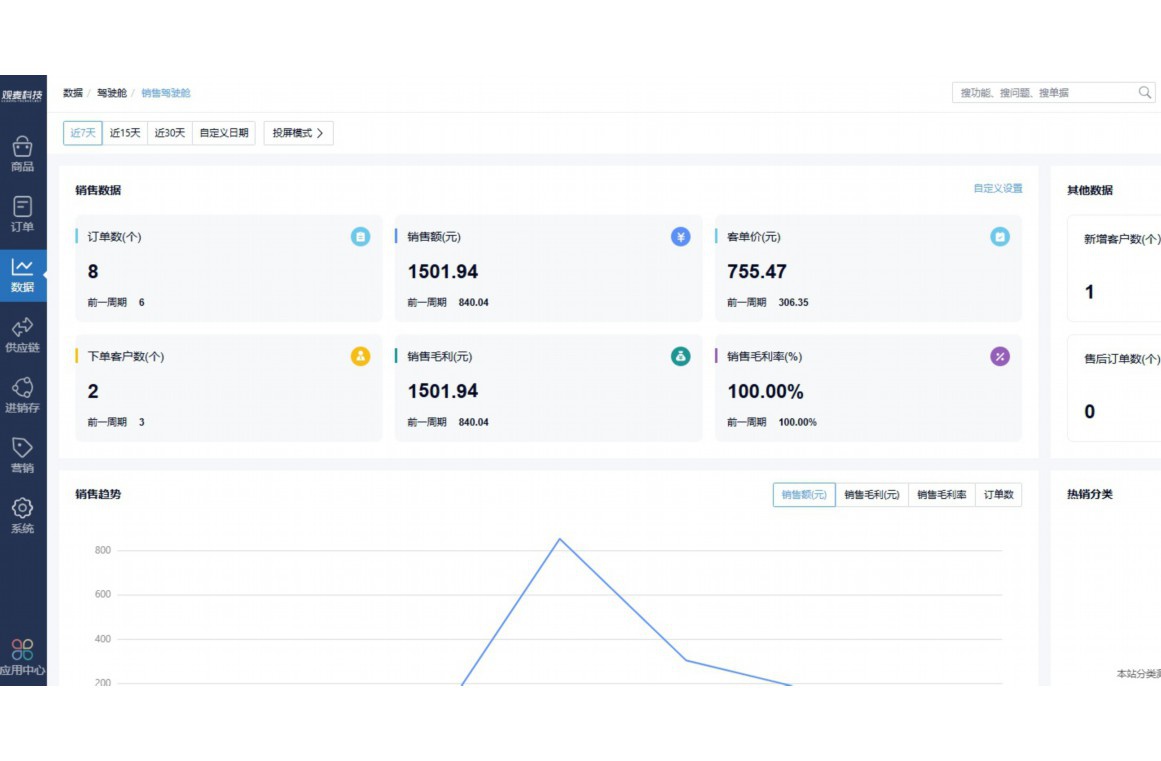Switch trend chart to 订单数 tab

point(998,495)
